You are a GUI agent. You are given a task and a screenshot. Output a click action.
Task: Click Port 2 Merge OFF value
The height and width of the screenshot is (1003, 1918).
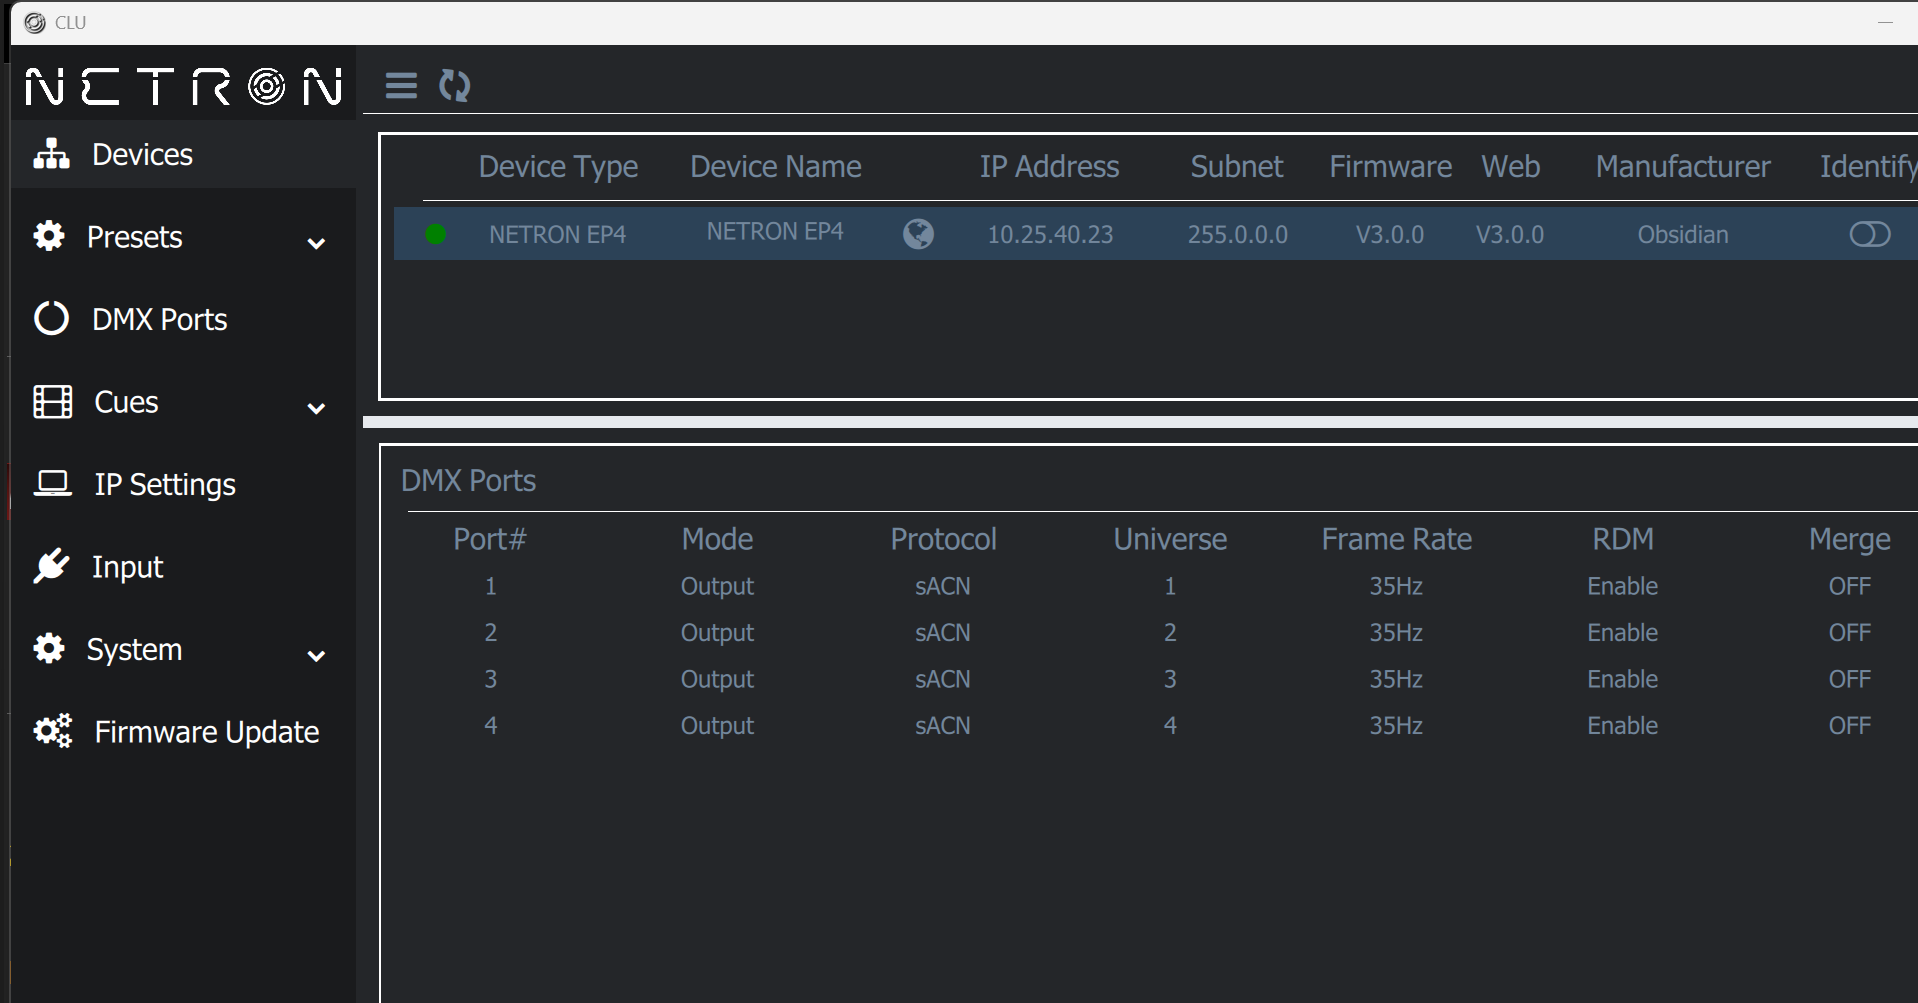tap(1849, 633)
